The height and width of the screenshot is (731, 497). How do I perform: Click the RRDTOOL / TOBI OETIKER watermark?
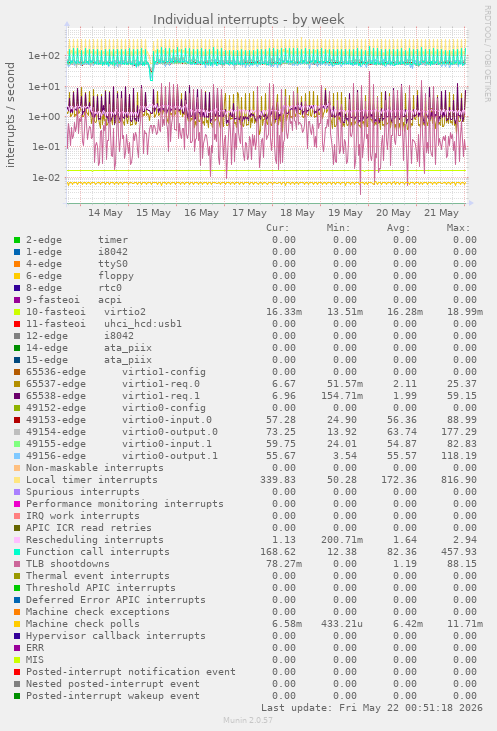(487, 54)
